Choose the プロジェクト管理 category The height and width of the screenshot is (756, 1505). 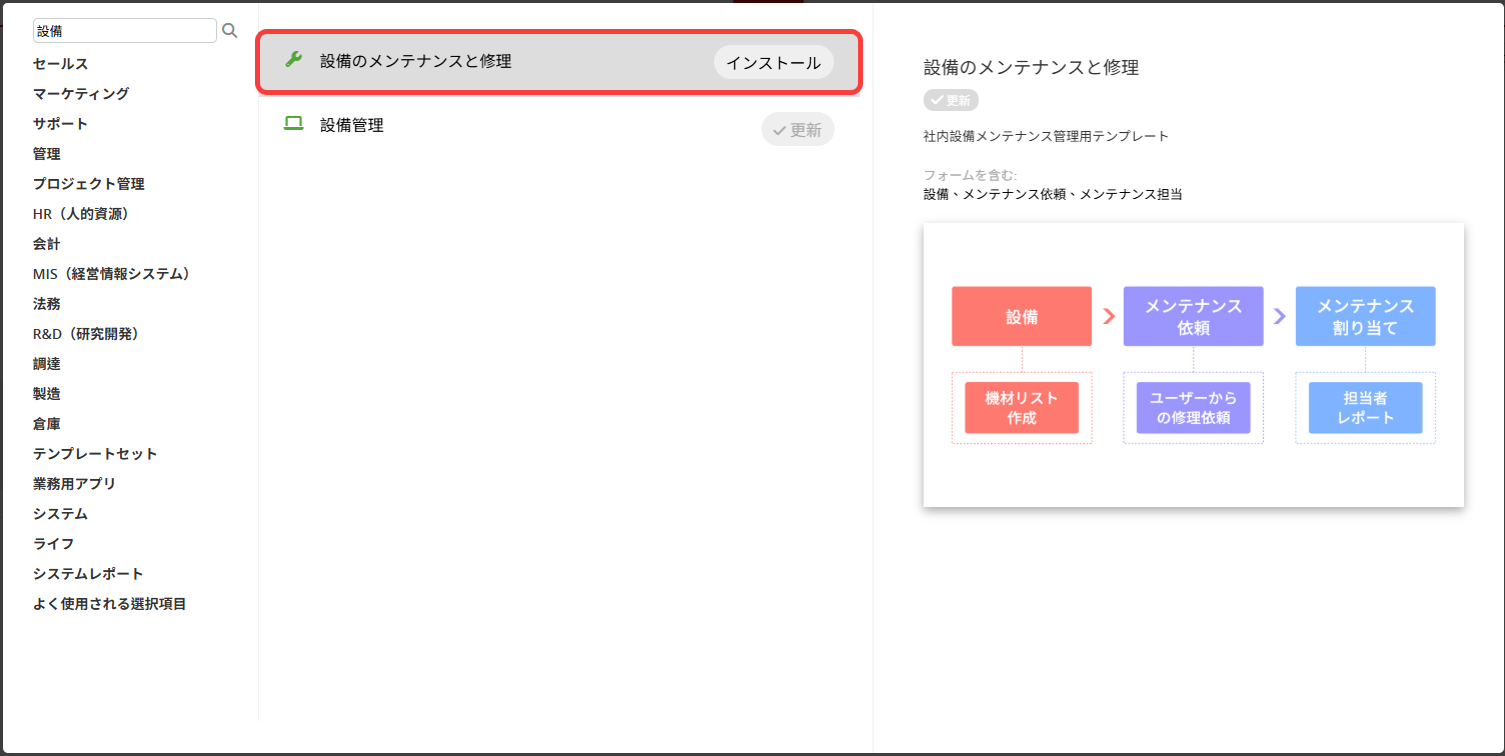tap(88, 184)
